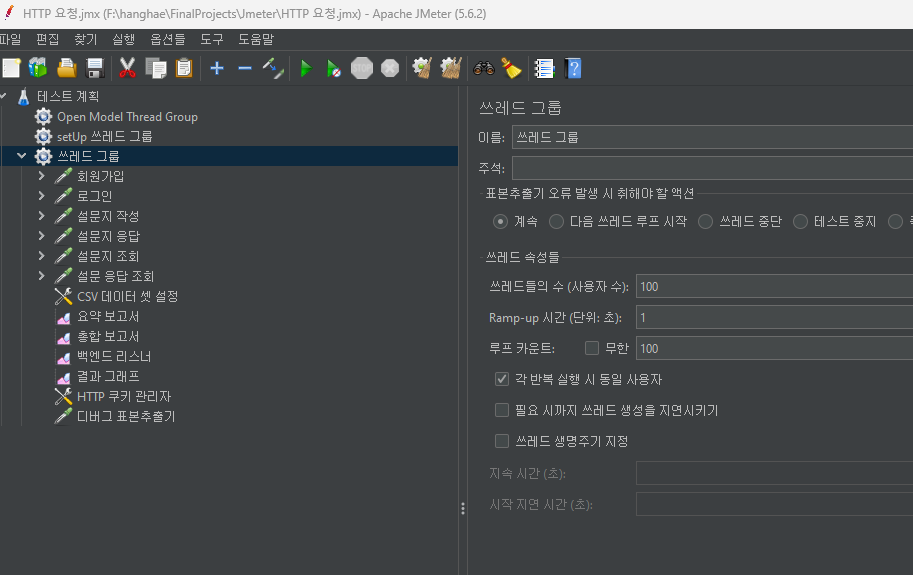Viewport: 913px width, 575px height.
Task: Click the Reset Search broom icon
Action: click(x=511, y=68)
